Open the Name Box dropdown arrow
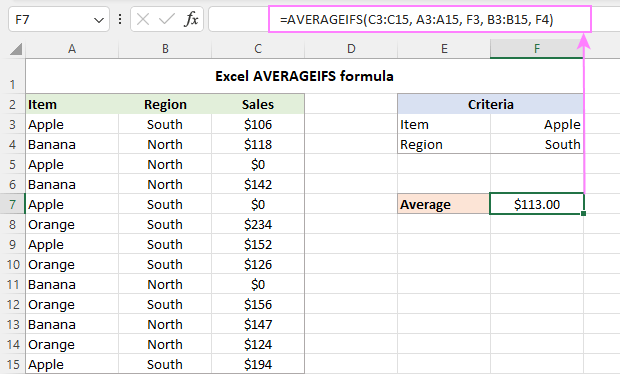 pos(99,20)
